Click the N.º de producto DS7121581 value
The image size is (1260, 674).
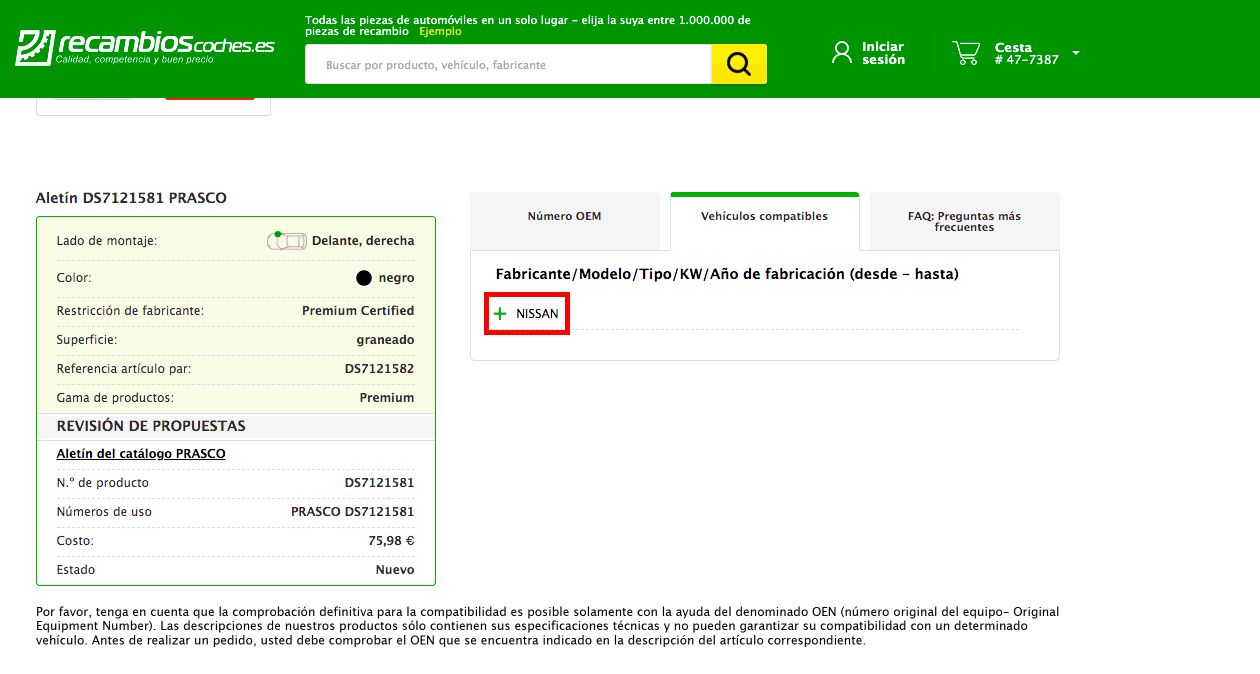click(379, 483)
